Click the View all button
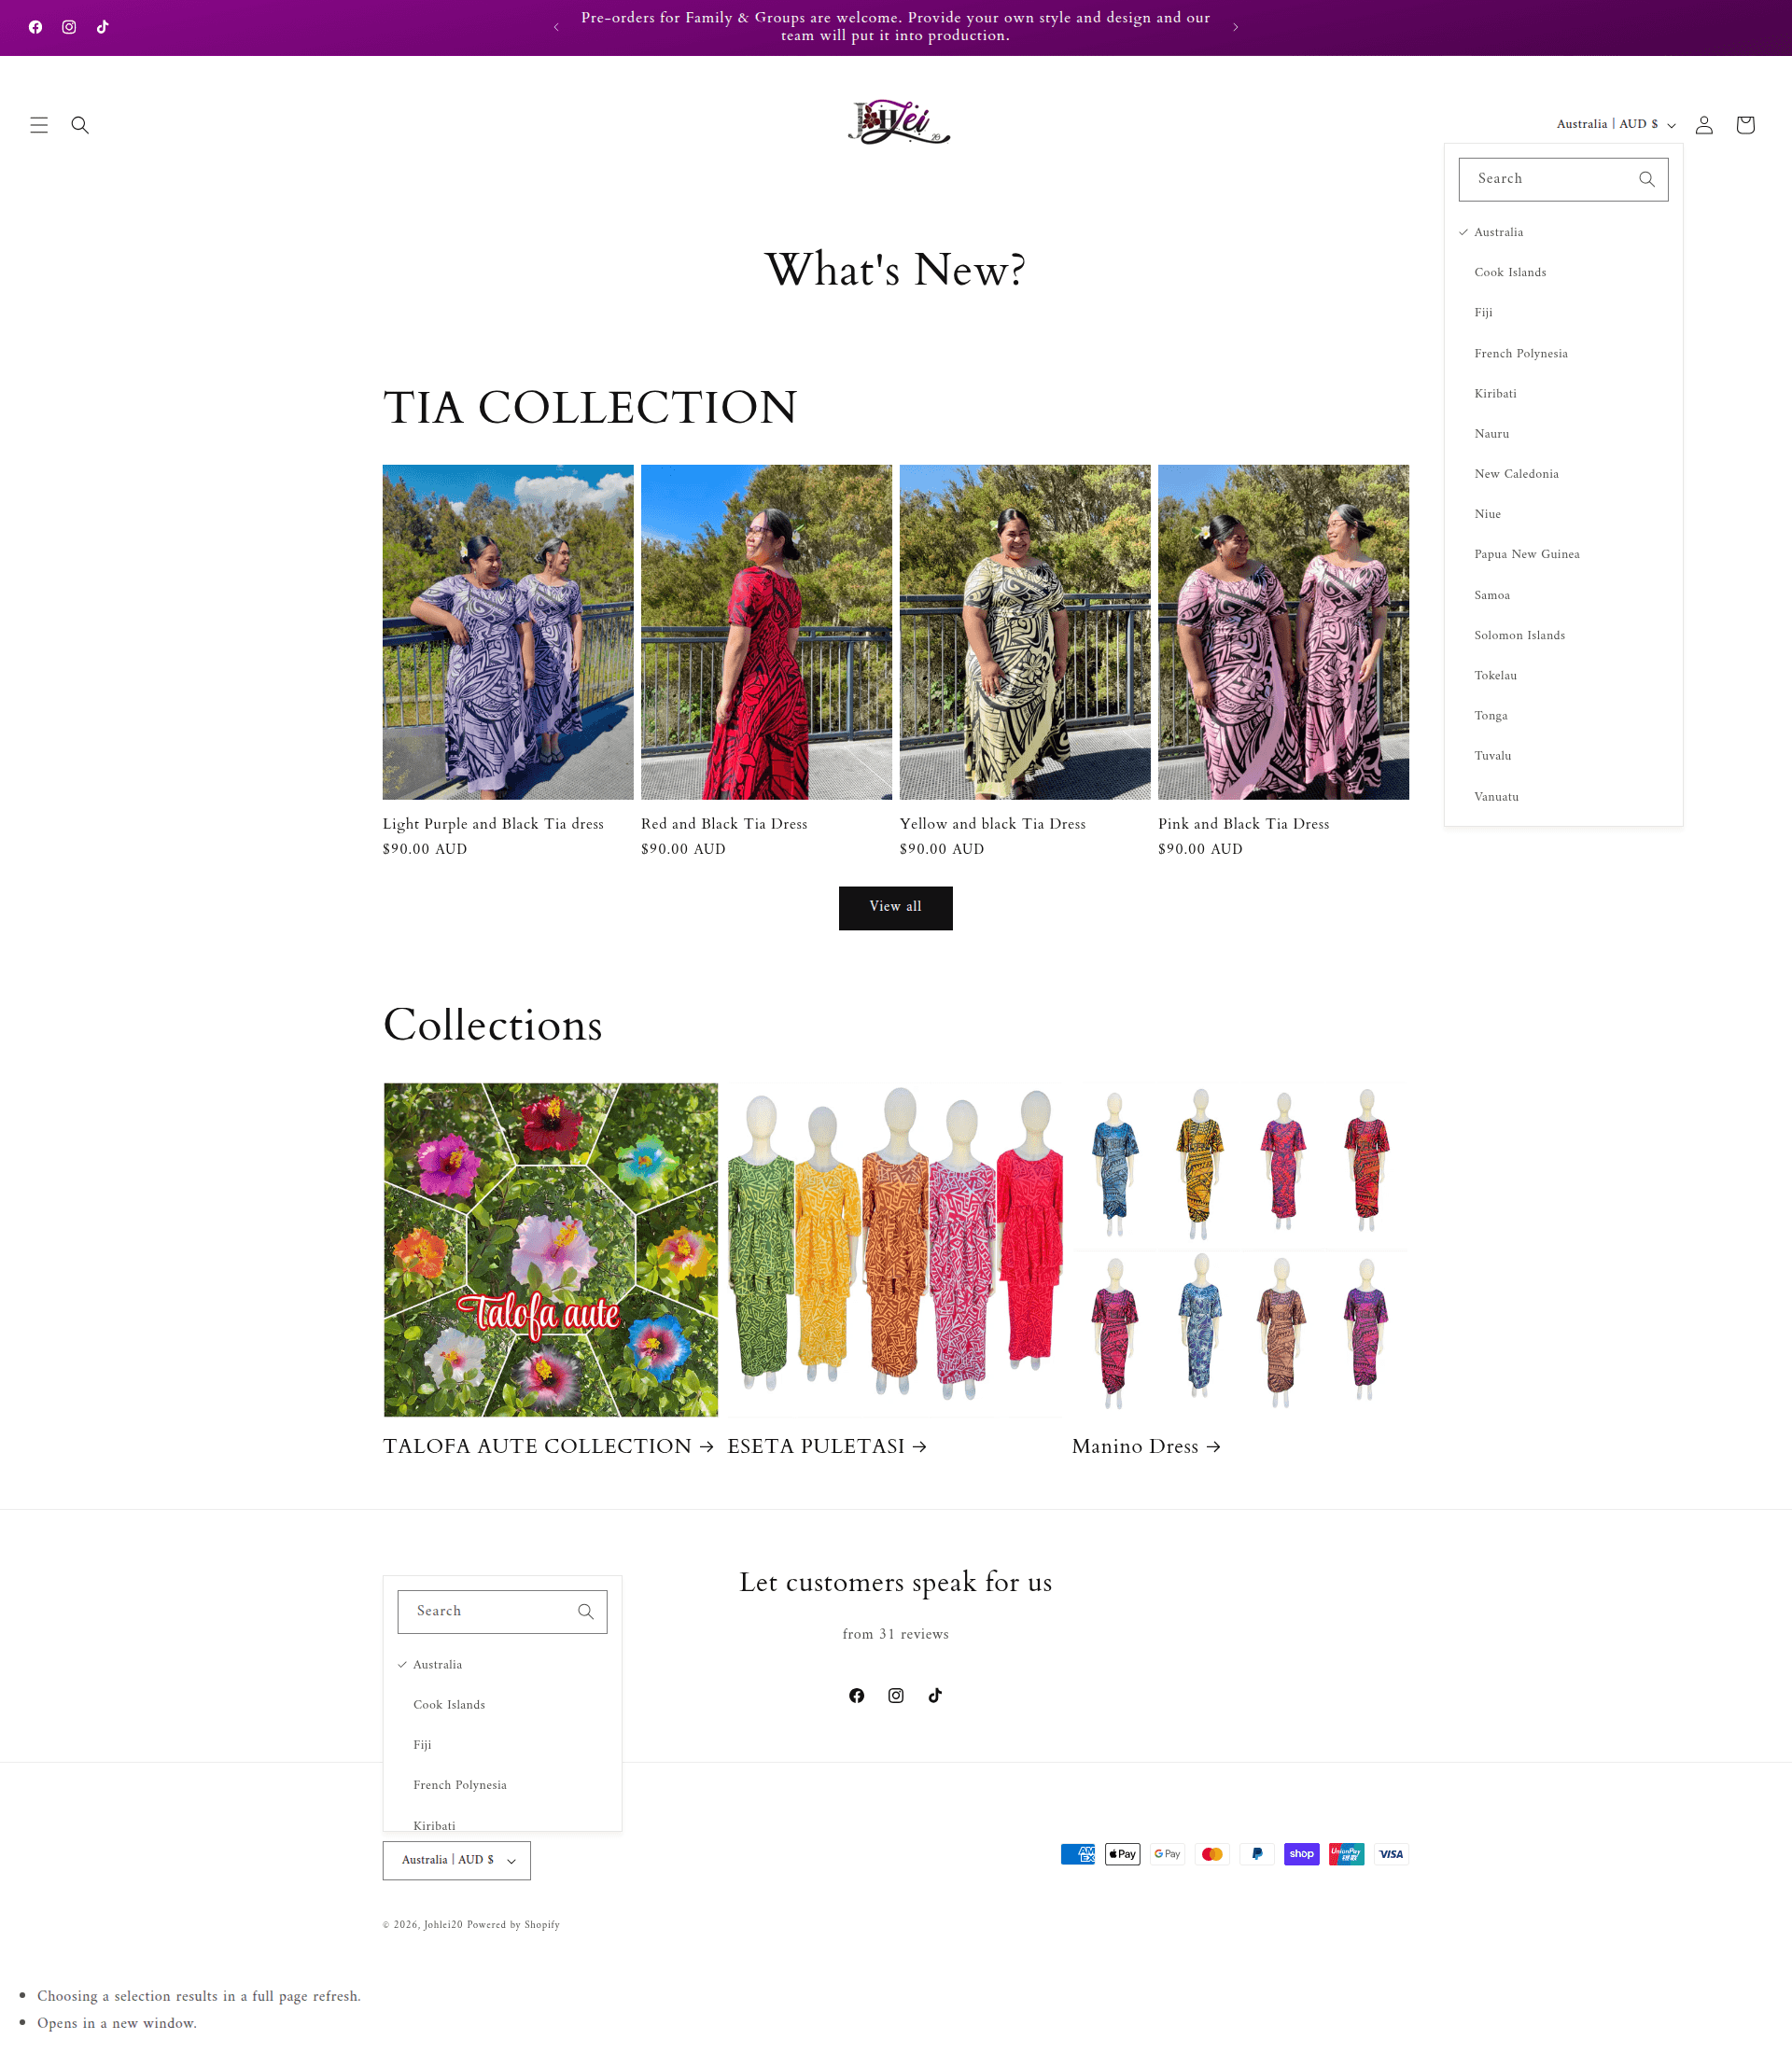This screenshot has width=1792, height=2053. pyautogui.click(x=895, y=907)
